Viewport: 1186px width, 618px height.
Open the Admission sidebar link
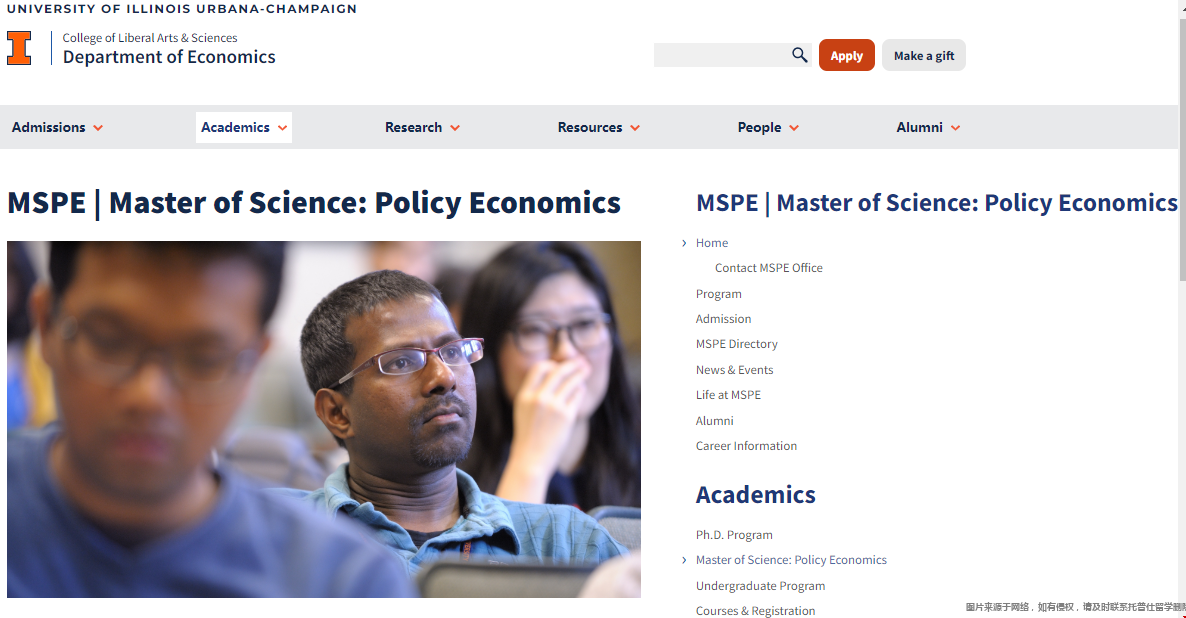(x=723, y=319)
